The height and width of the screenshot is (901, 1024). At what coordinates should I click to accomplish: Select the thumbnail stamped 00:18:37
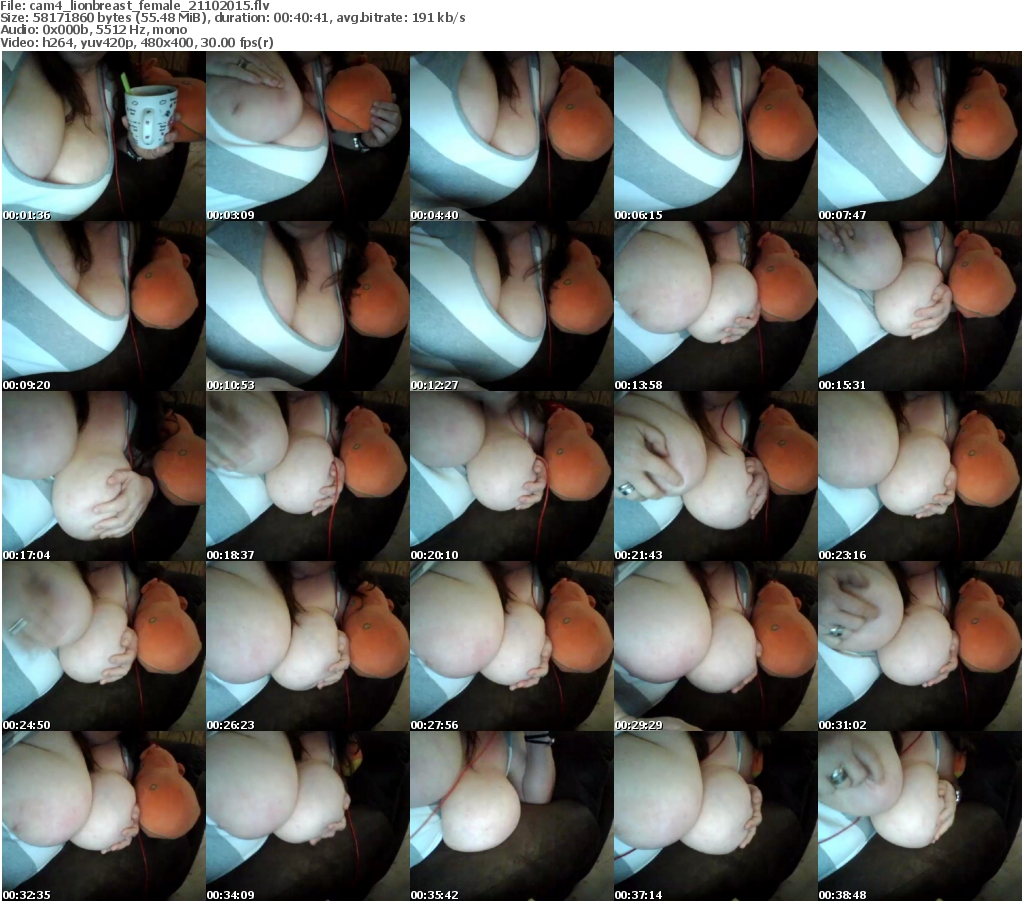pyautogui.click(x=308, y=476)
